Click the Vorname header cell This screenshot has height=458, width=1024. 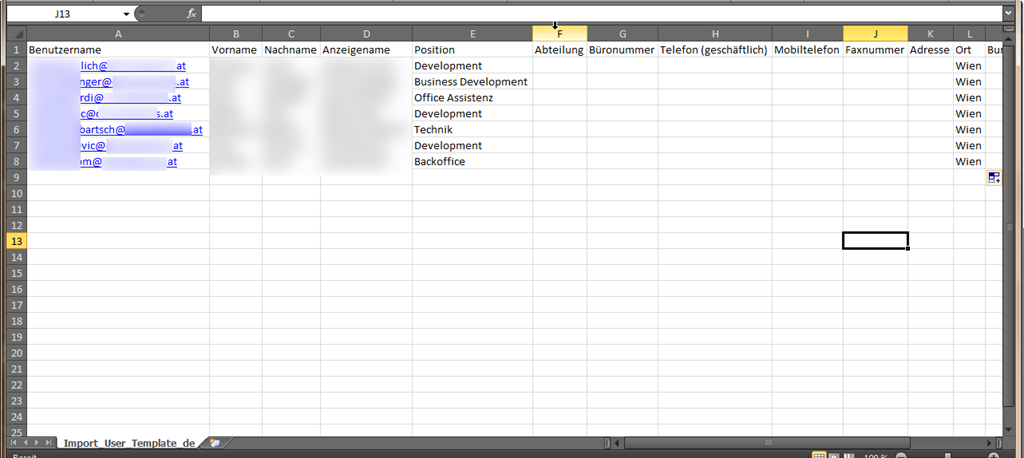pos(236,50)
